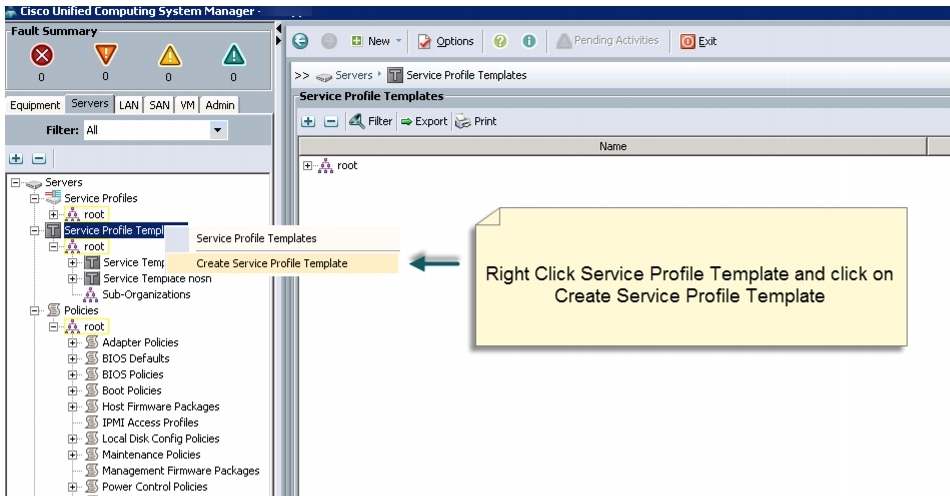Viewport: 950px width, 496px height.
Task: Open the Filter All dropdown
Action: point(218,130)
